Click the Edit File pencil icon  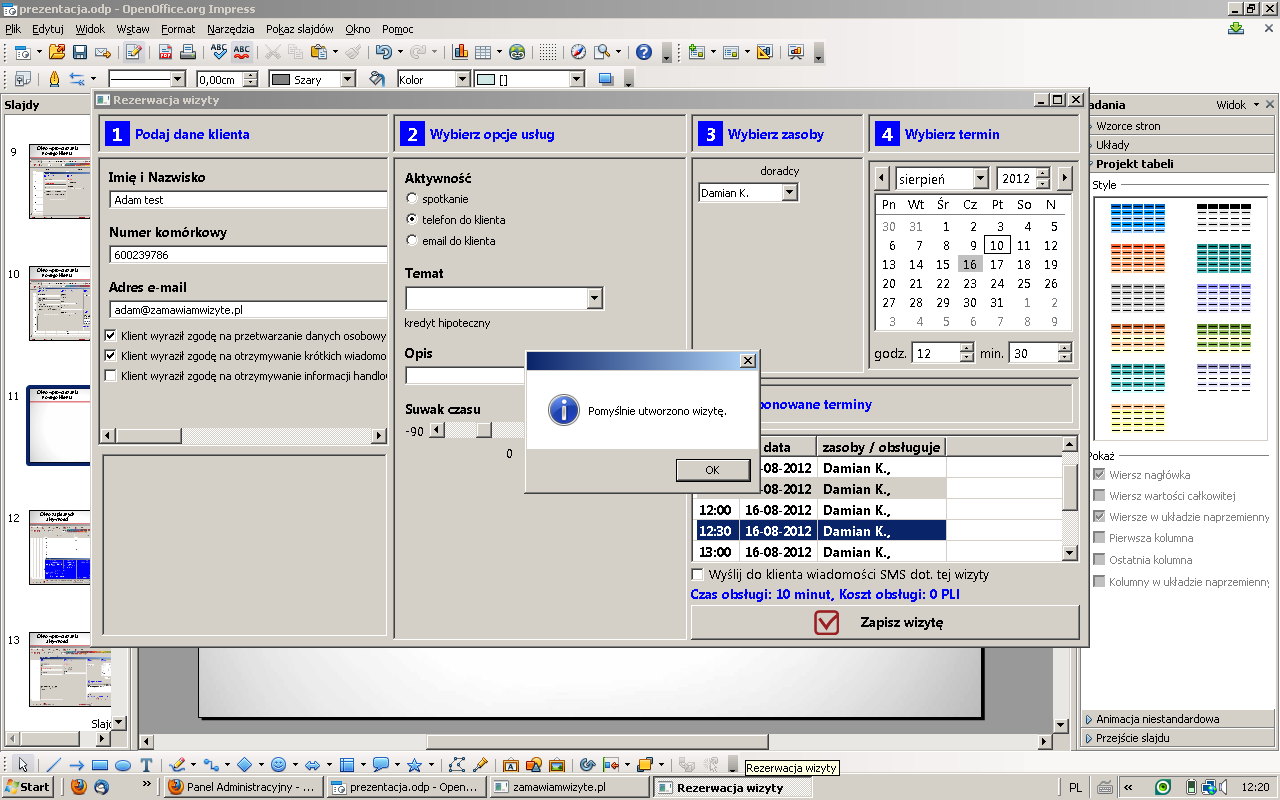pyautogui.click(x=133, y=52)
